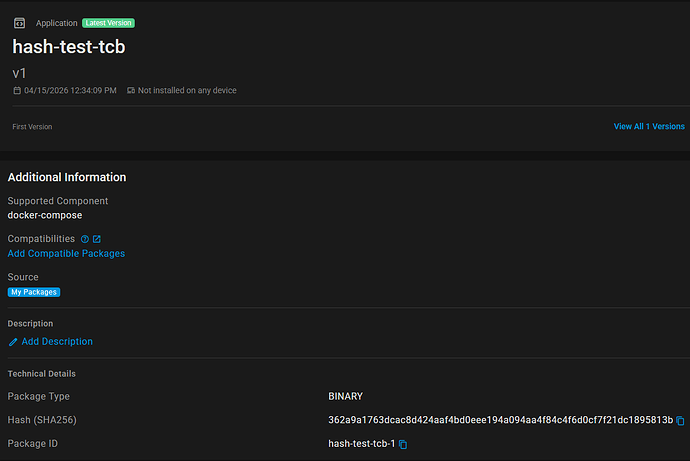
Task: Click pencil icon beside Add Description
Action: click(13, 342)
